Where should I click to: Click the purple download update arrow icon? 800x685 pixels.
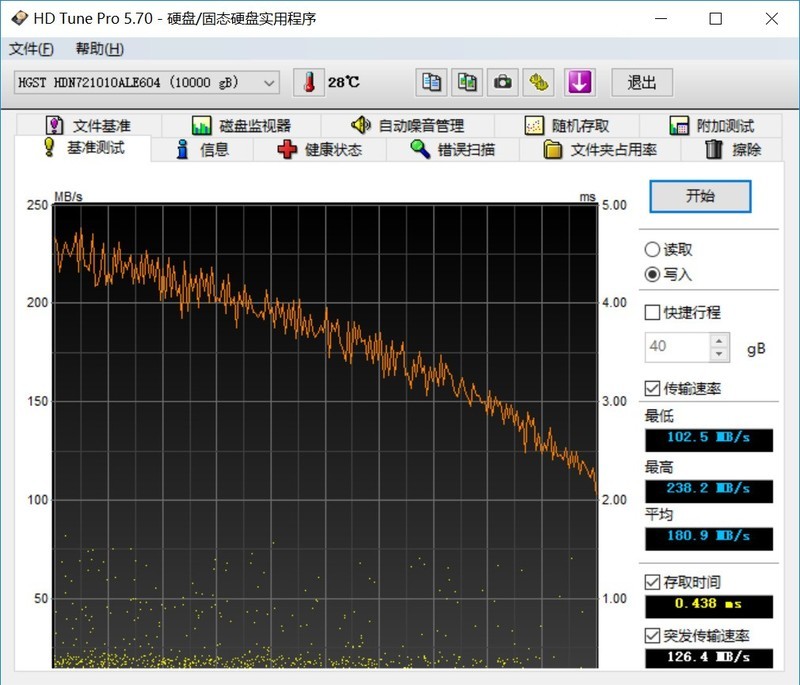tap(579, 82)
